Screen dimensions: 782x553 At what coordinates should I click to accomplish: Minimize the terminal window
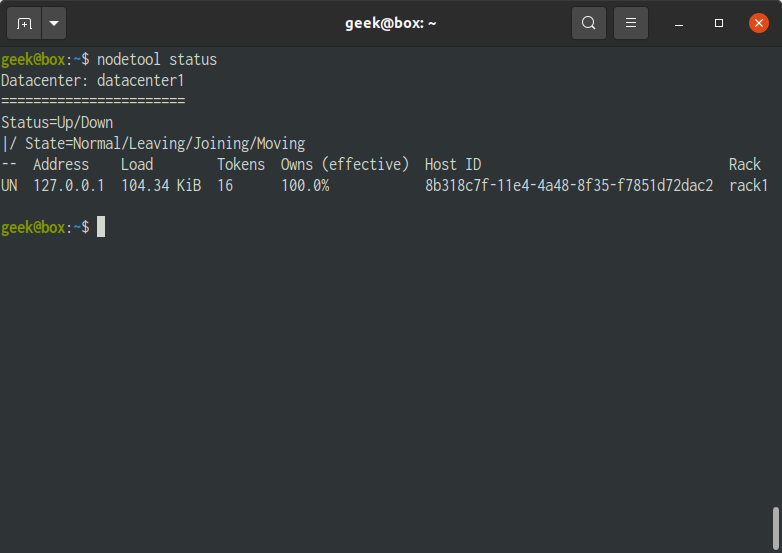[x=678, y=23]
